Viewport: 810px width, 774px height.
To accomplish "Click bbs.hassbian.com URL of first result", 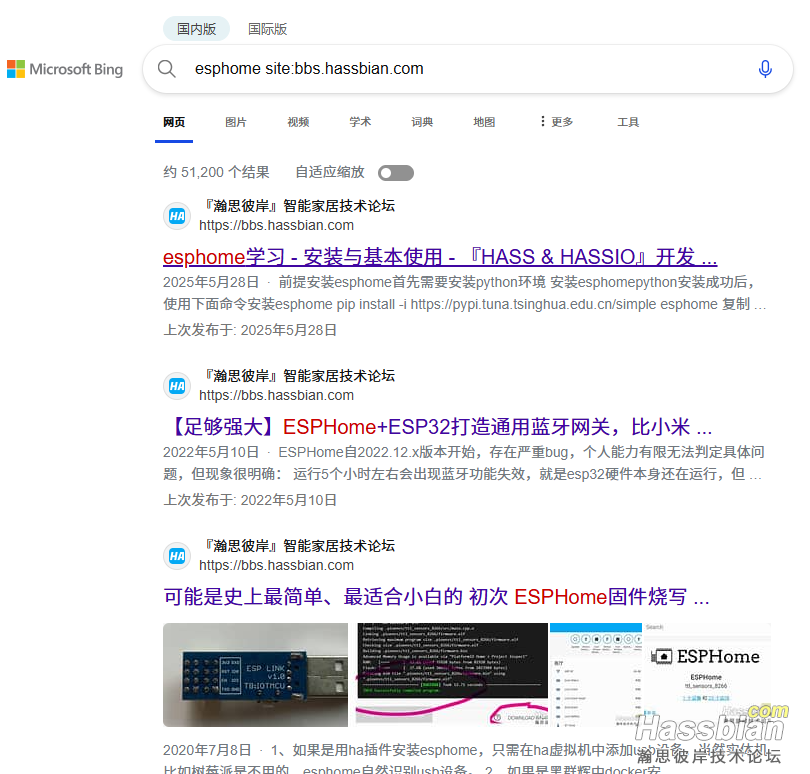I will tap(276, 226).
